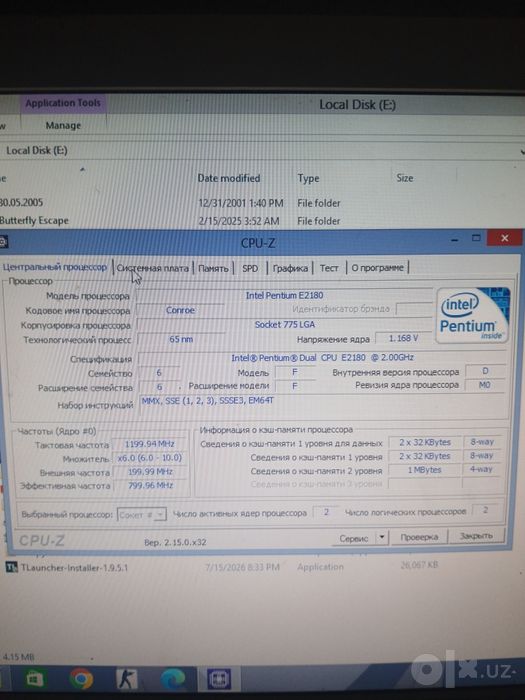Screen dimensions: 525x700
Task: Sort by Date modified column in Explorer
Action: point(229,178)
